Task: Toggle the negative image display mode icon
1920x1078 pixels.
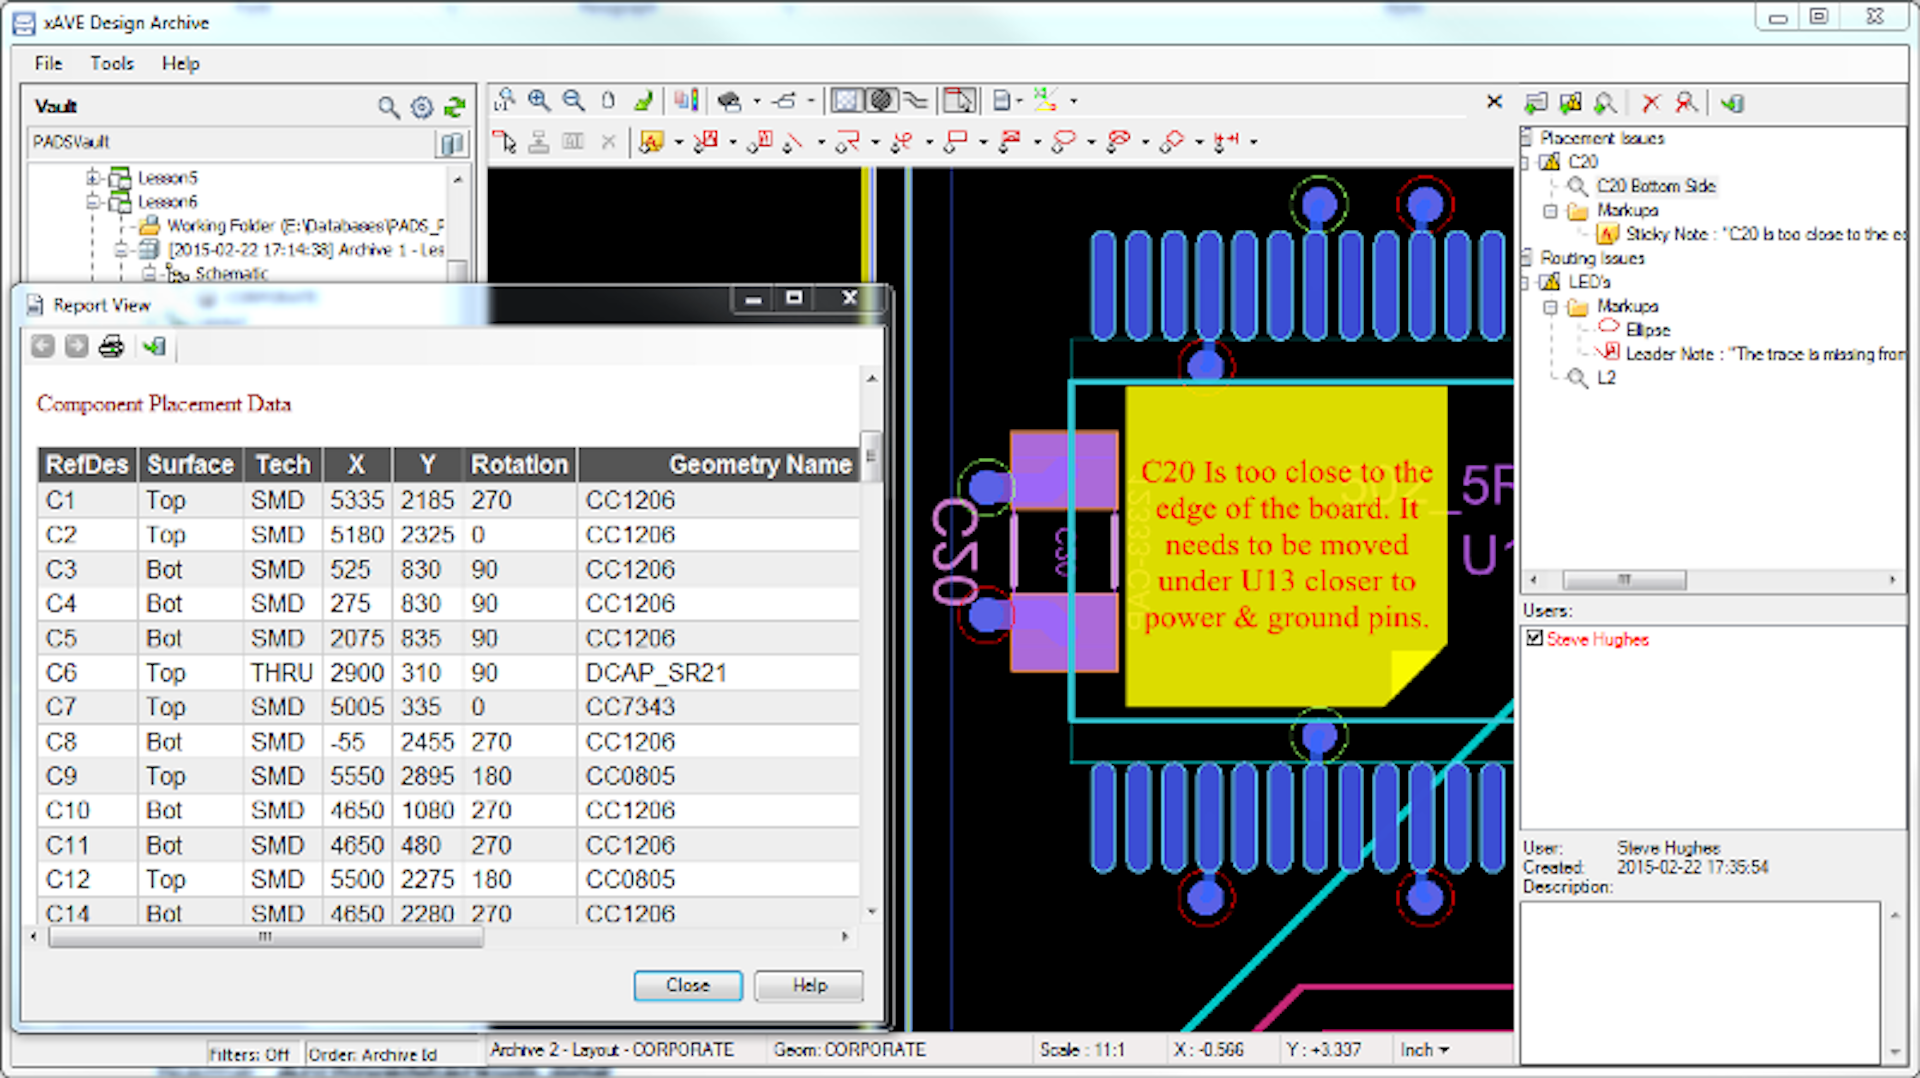Action: [881, 100]
